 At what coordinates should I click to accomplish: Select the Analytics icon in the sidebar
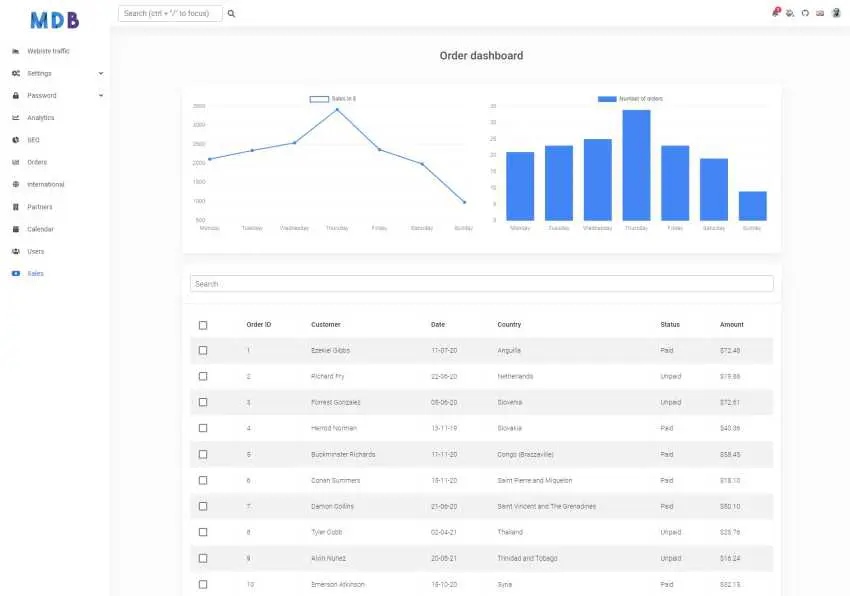pyautogui.click(x=14, y=117)
